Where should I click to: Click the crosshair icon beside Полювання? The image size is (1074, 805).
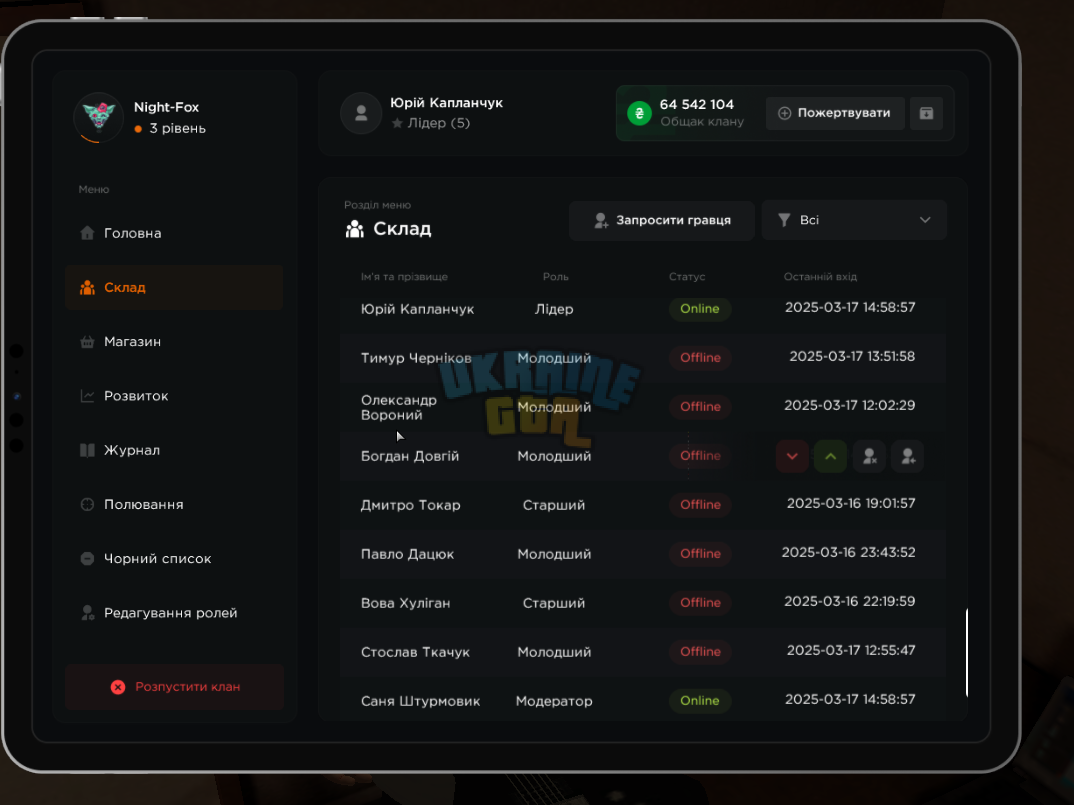point(87,504)
